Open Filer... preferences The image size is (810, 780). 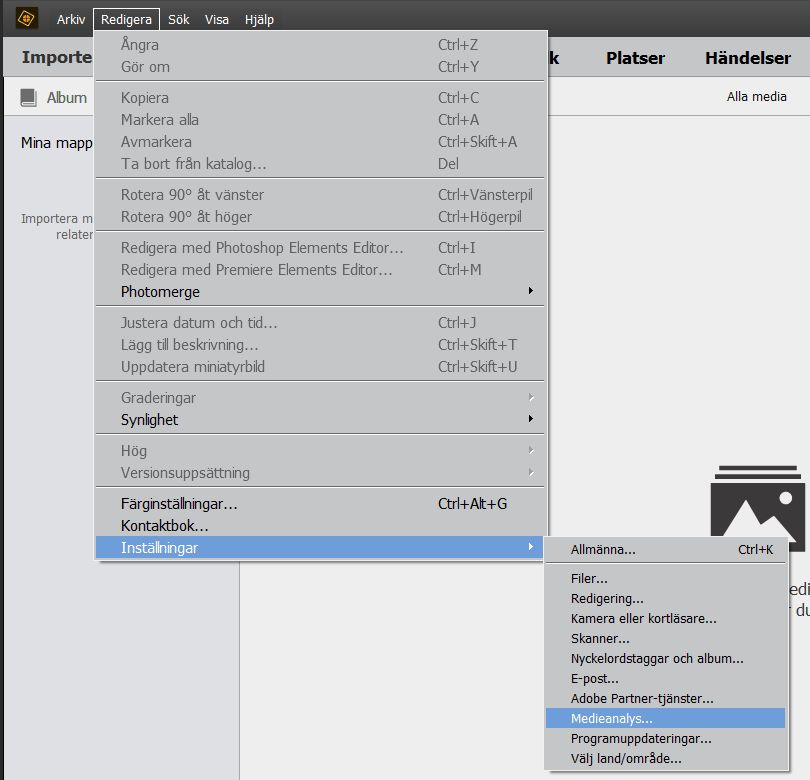[x=666, y=579]
